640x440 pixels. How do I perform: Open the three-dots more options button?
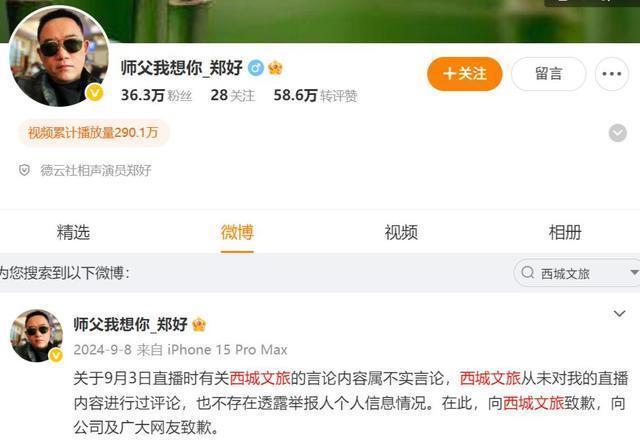[611, 74]
